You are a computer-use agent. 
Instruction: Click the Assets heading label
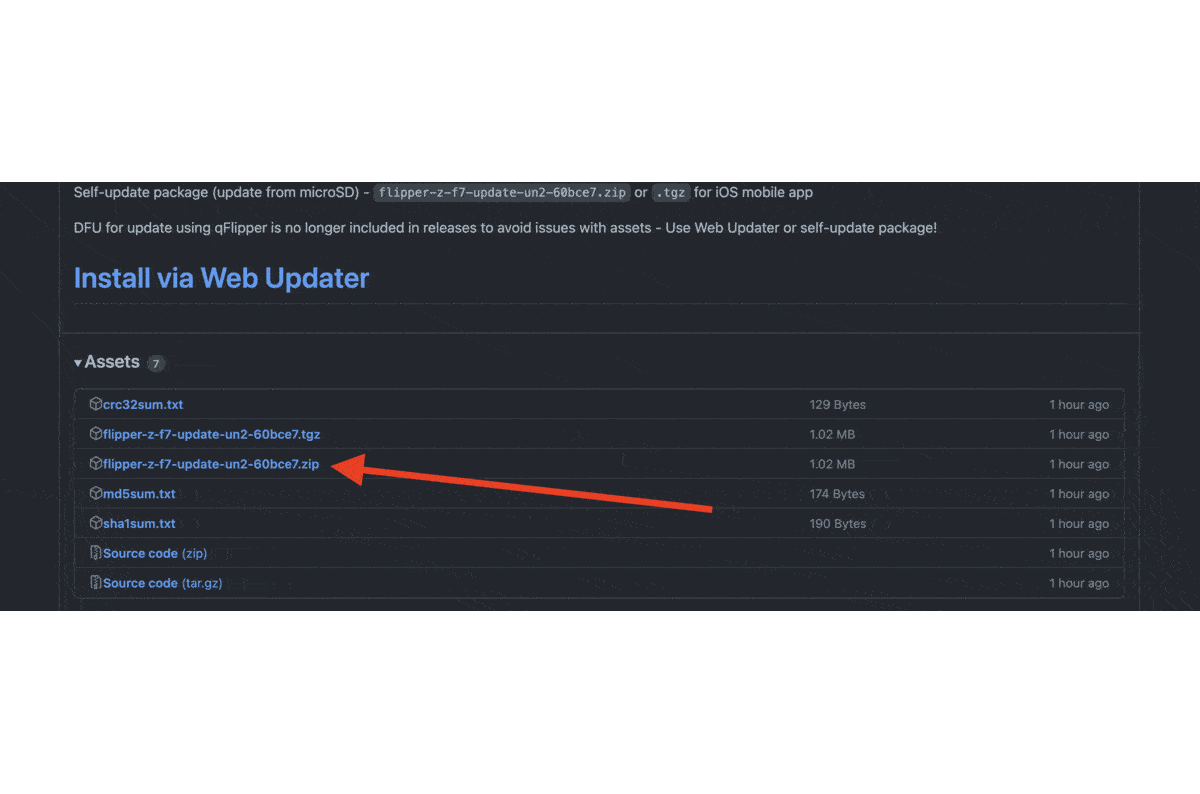pos(112,362)
